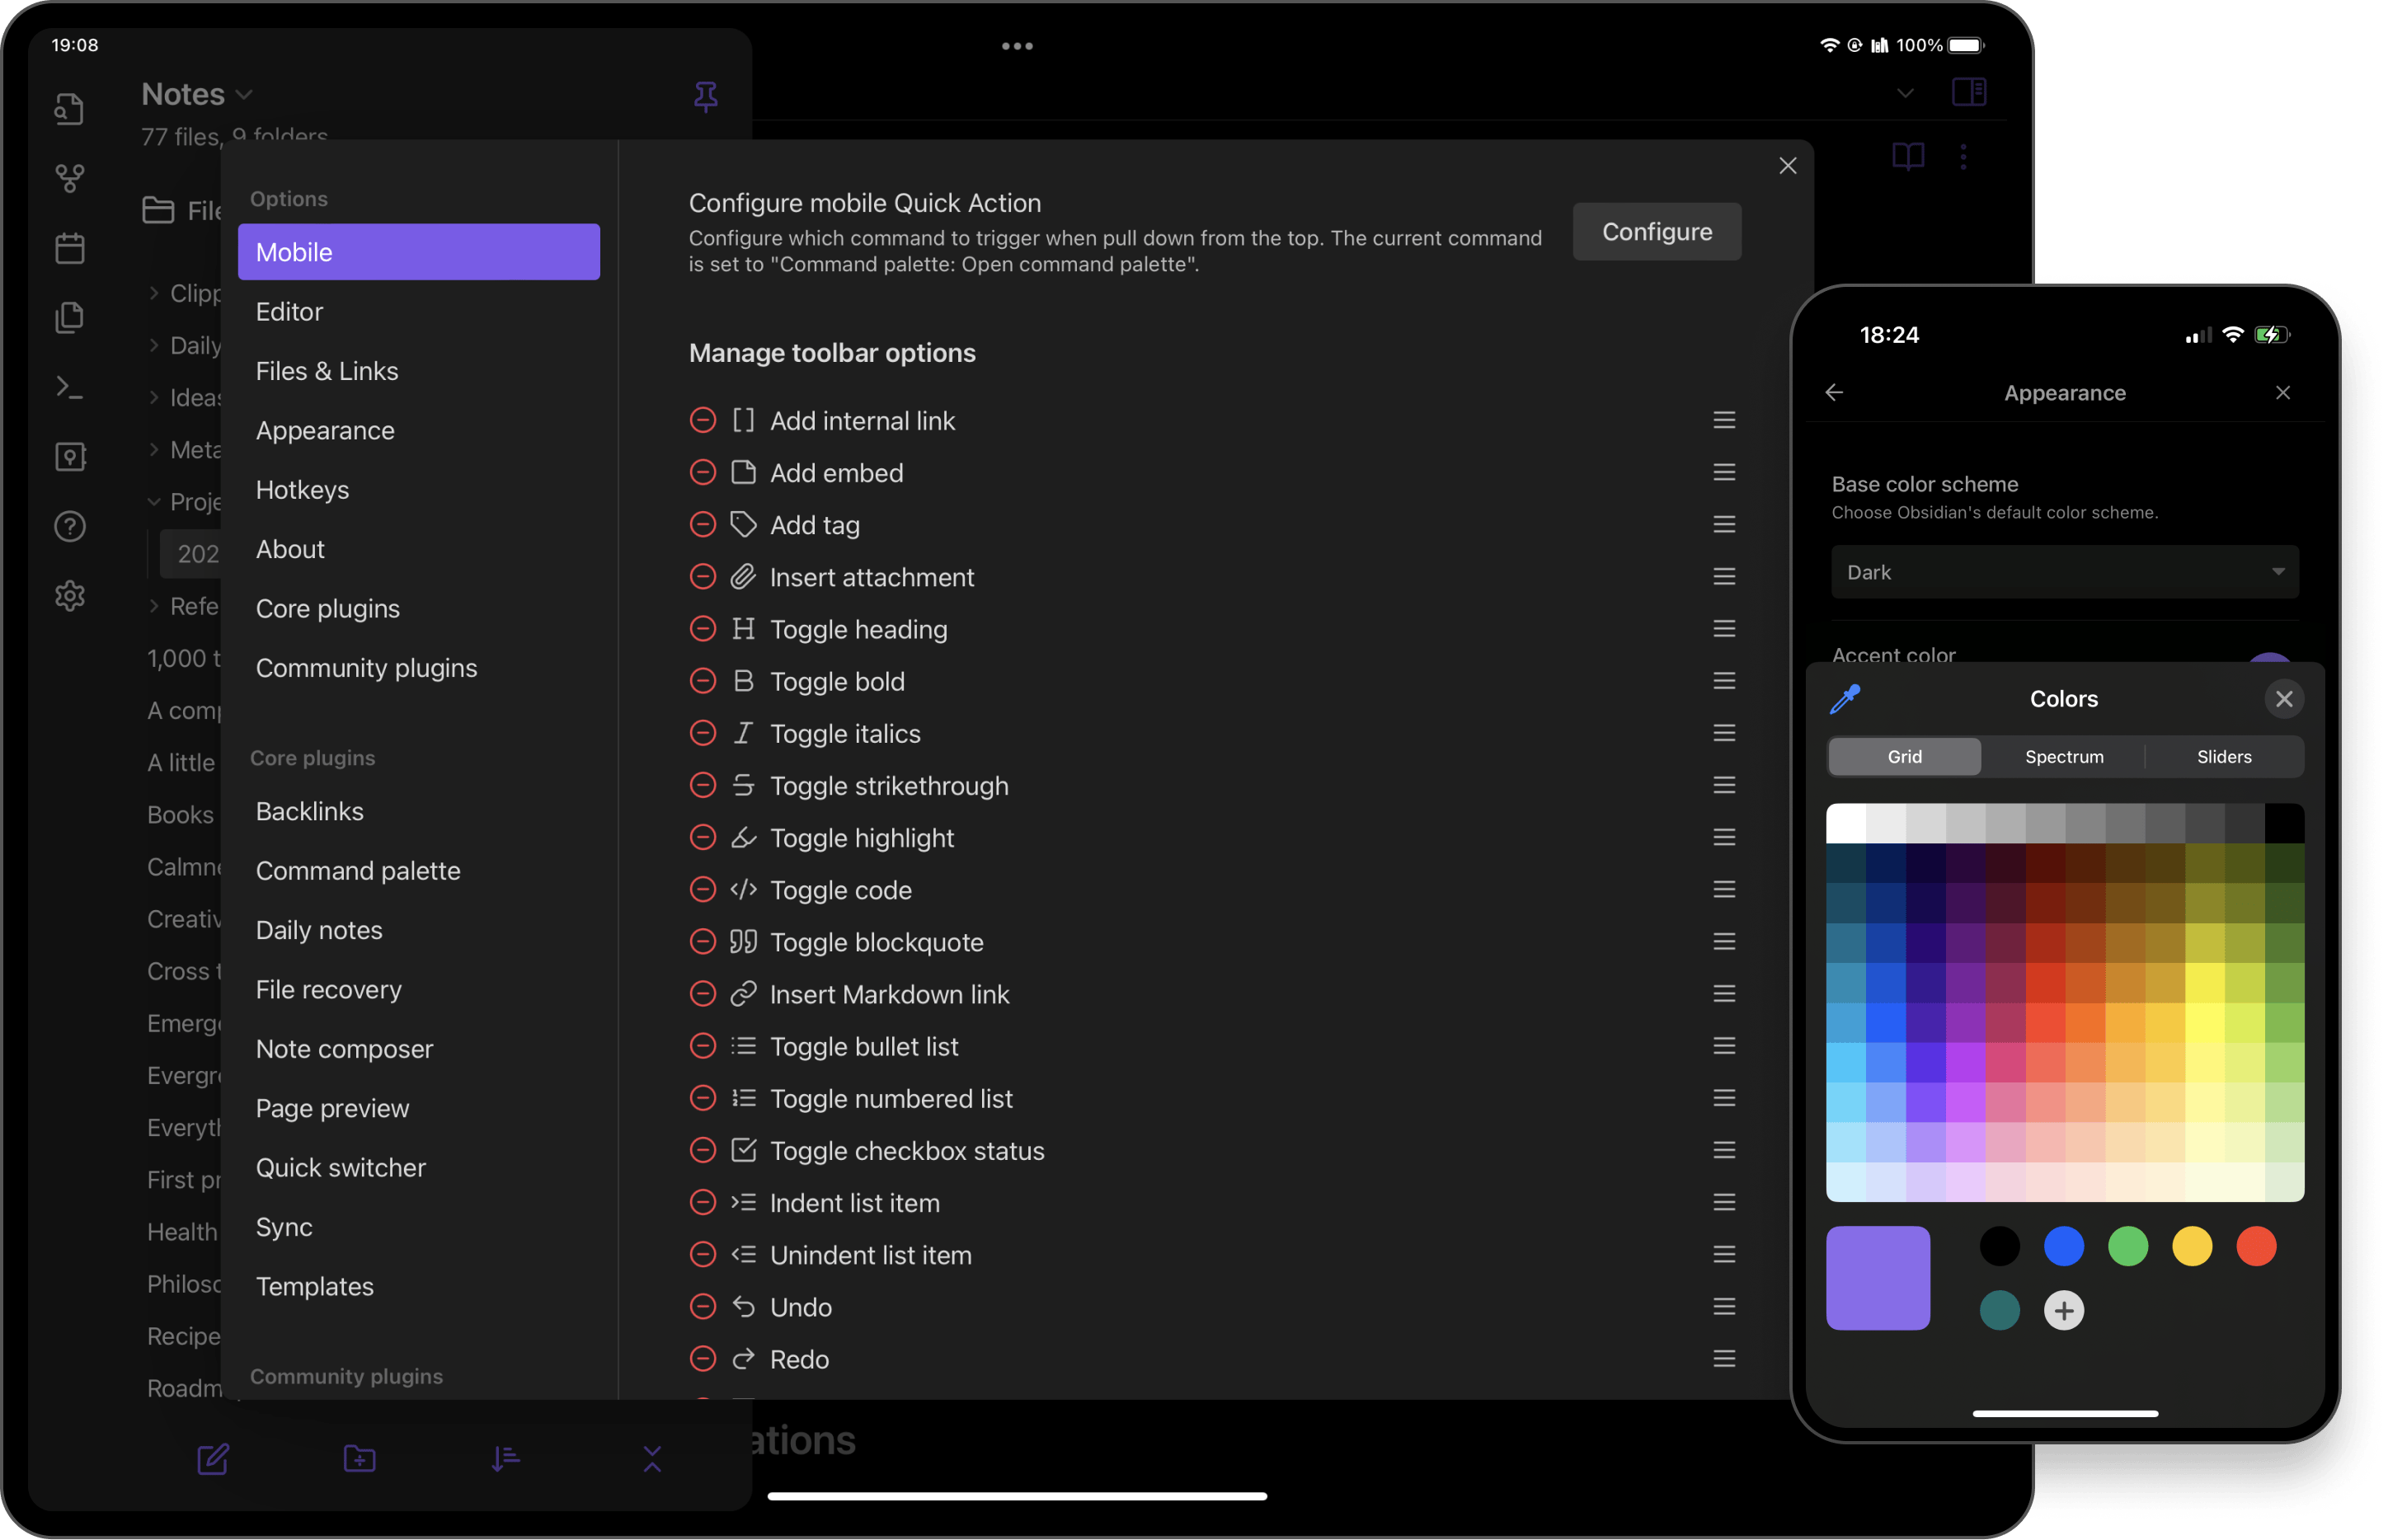The width and height of the screenshot is (2388, 1540).
Task: Remove Undo from toolbar options
Action: [703, 1306]
